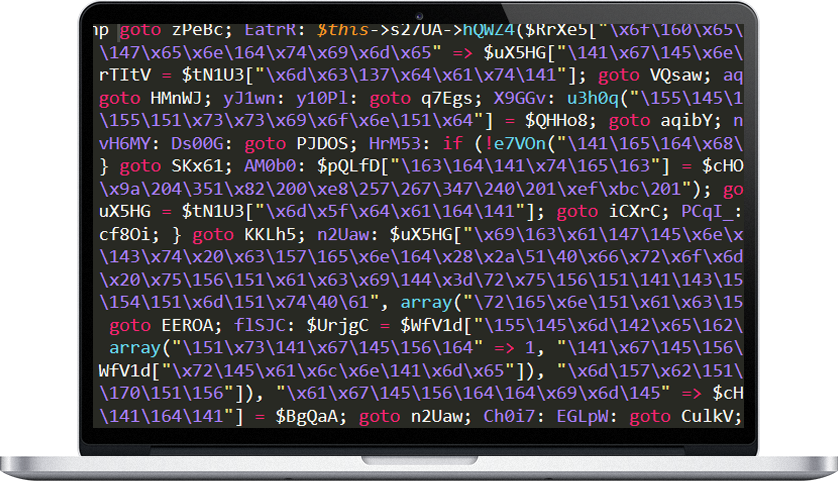Click the VQsaw label after goto
The height and width of the screenshot is (481, 838).
tap(676, 75)
